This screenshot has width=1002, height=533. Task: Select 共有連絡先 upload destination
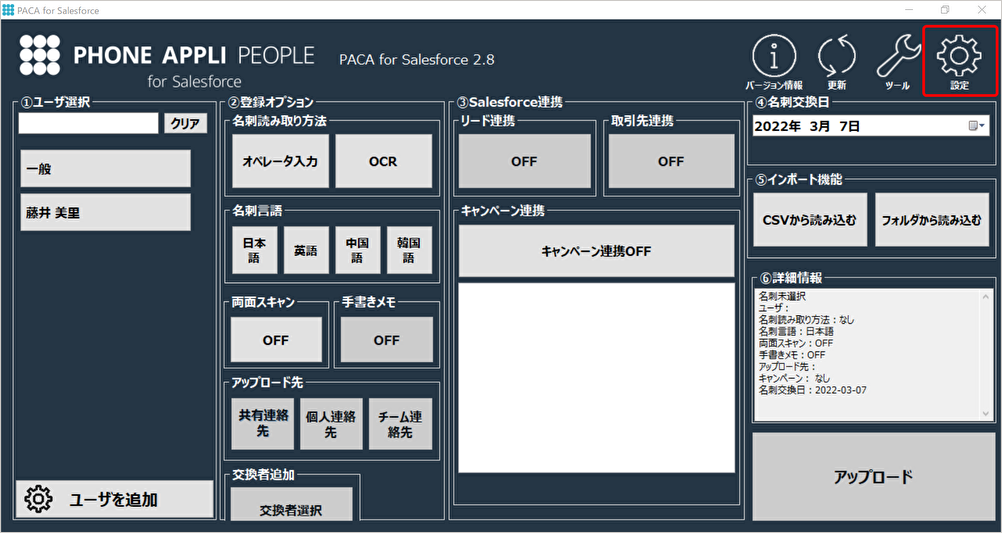click(263, 424)
